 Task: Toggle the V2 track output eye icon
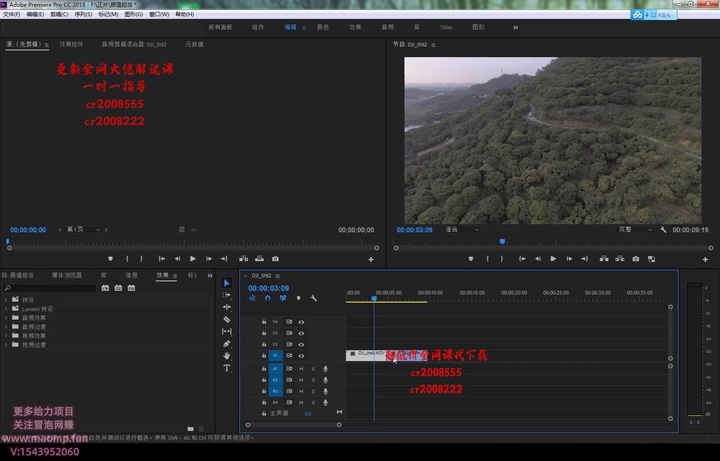click(301, 344)
